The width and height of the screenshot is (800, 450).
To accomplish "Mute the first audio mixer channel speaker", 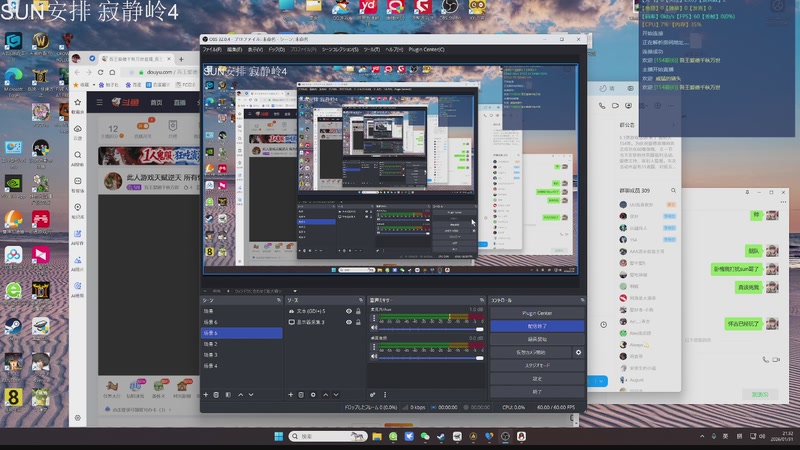I will click(374, 328).
